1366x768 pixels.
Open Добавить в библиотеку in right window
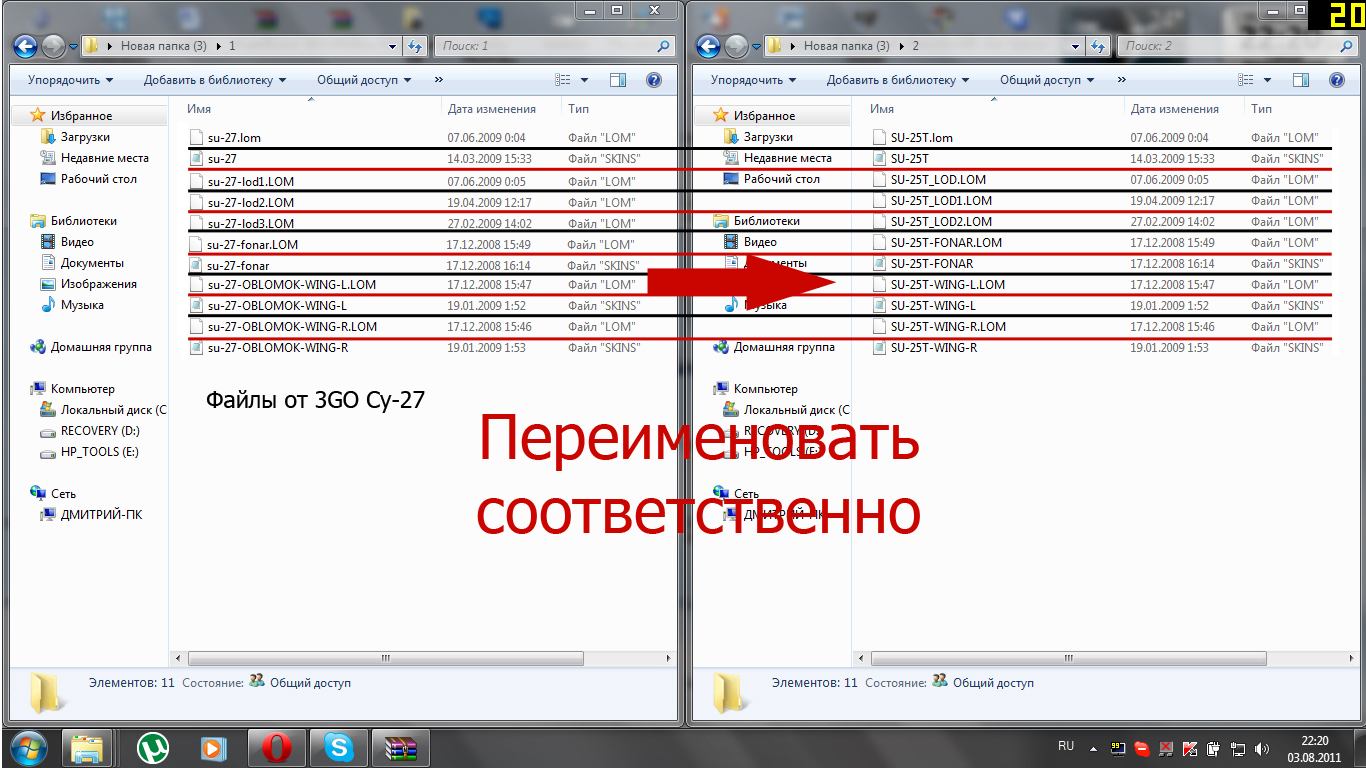[x=897, y=80]
